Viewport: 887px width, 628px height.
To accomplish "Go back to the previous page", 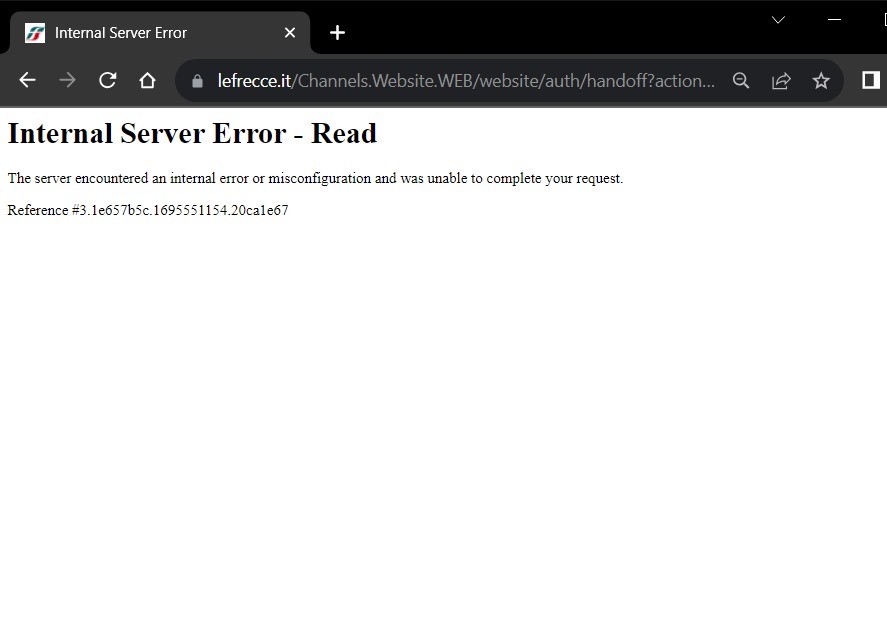I will 27,81.
